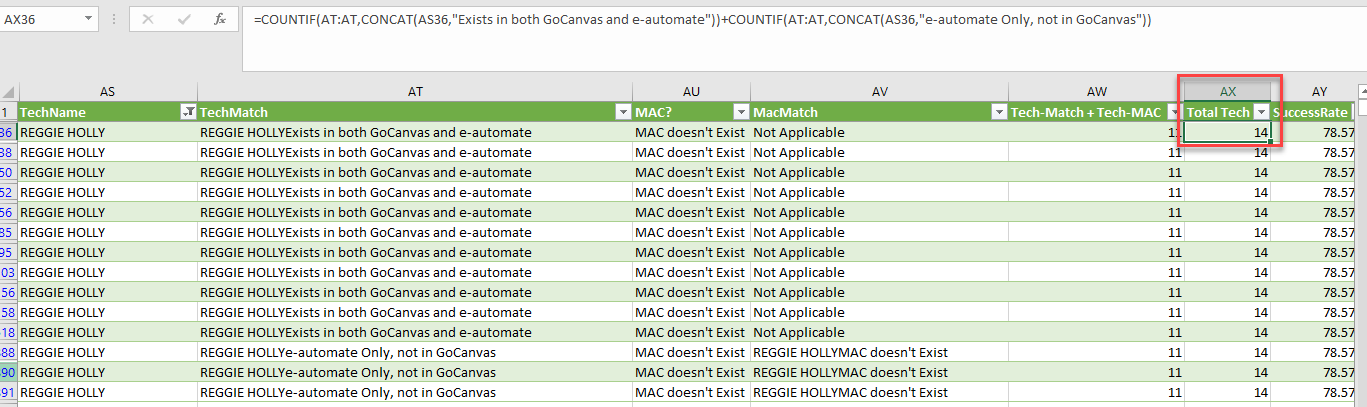Open the TechName filtered column button
This screenshot has width=1367, height=407.
[x=187, y=112]
